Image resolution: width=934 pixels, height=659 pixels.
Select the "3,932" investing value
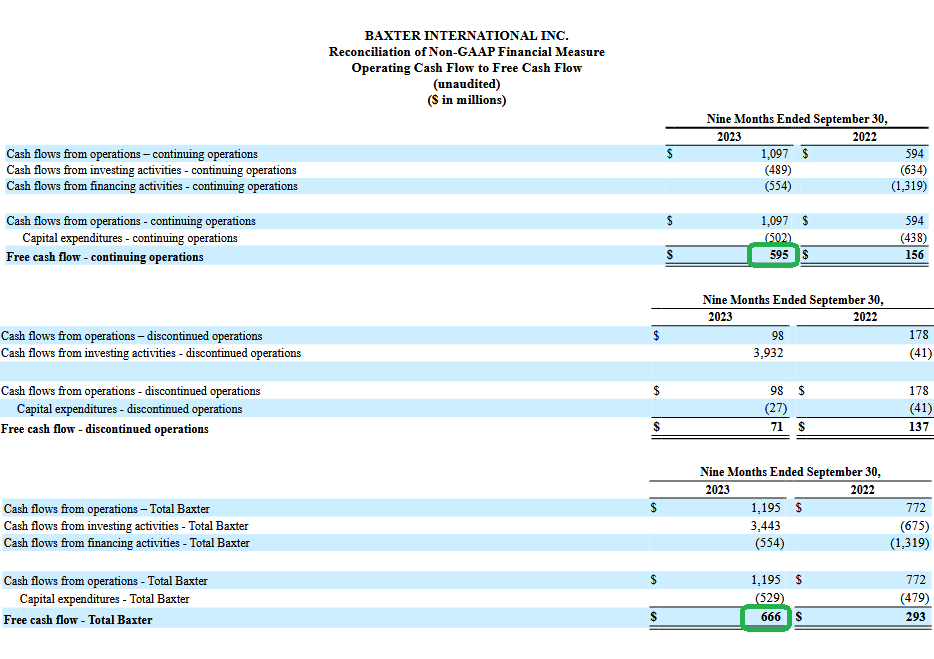768,353
